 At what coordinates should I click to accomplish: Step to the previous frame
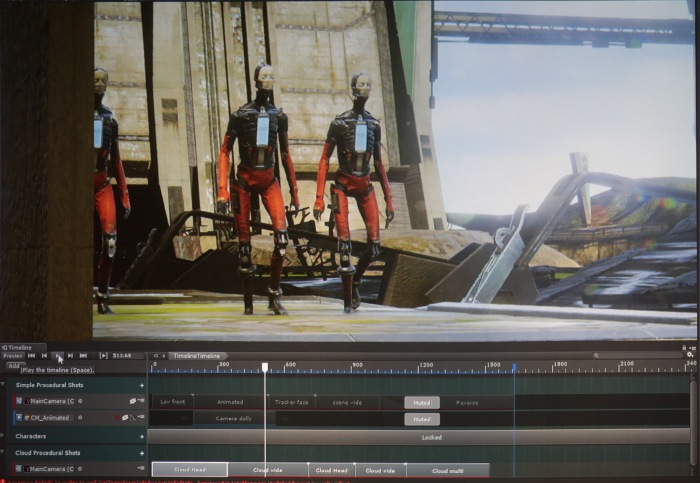point(44,356)
